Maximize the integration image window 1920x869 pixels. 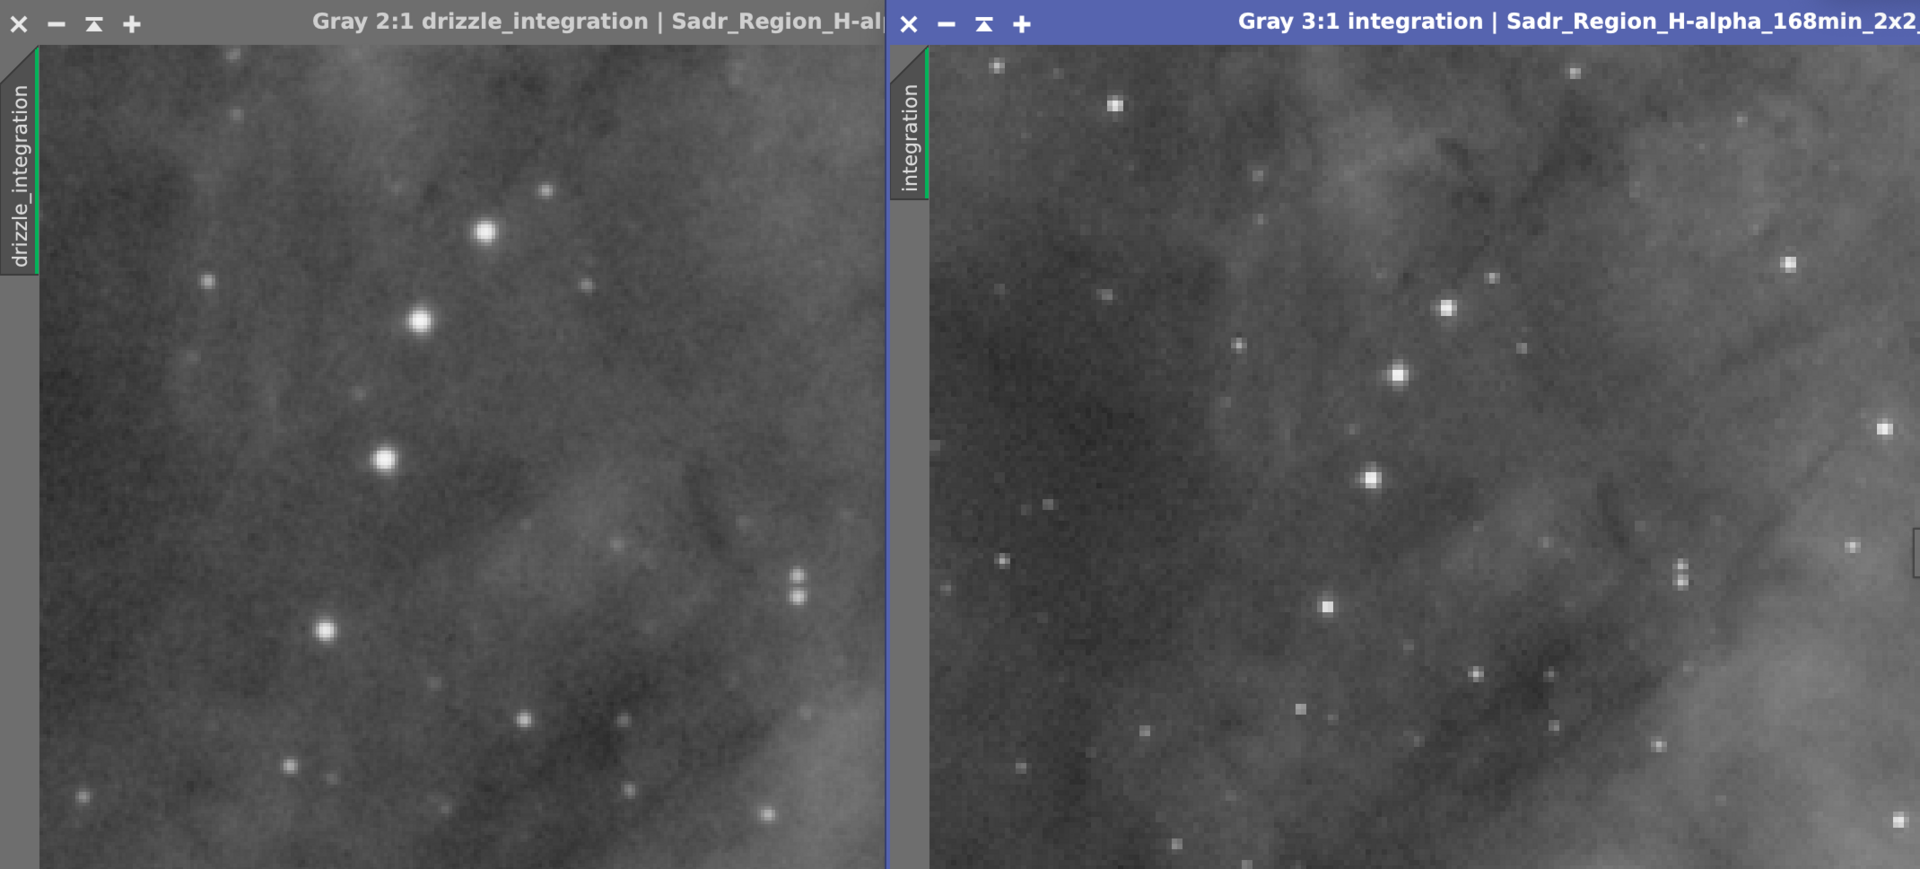(984, 24)
